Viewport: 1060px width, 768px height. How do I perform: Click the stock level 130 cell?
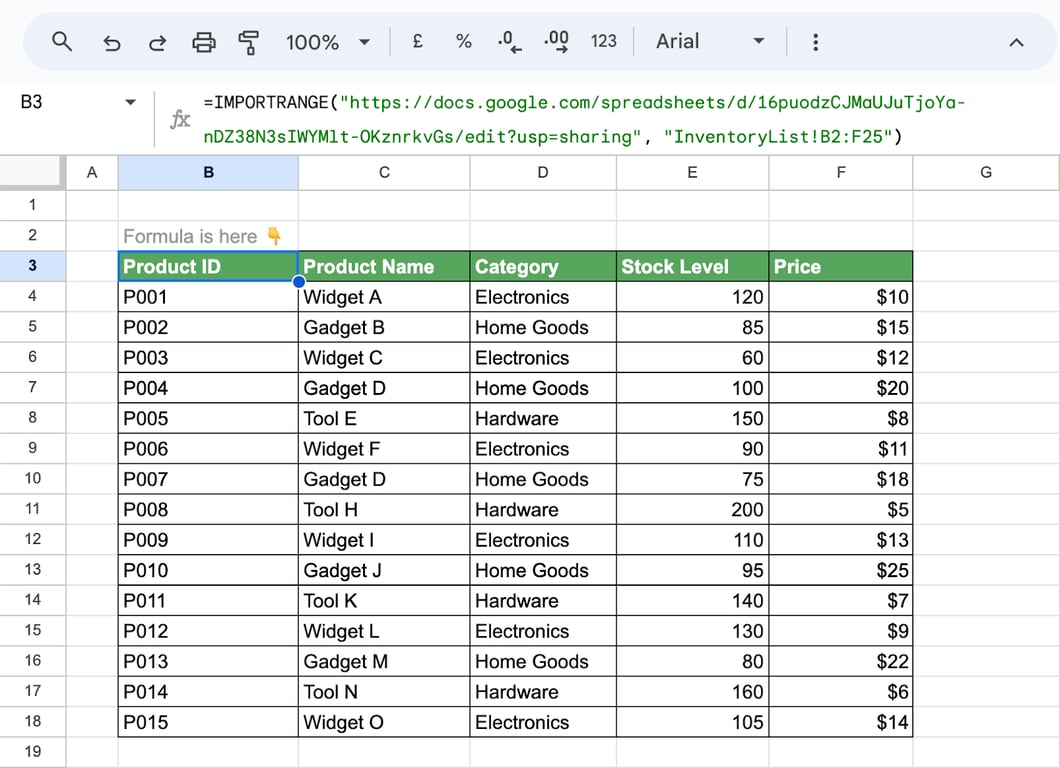(x=692, y=631)
